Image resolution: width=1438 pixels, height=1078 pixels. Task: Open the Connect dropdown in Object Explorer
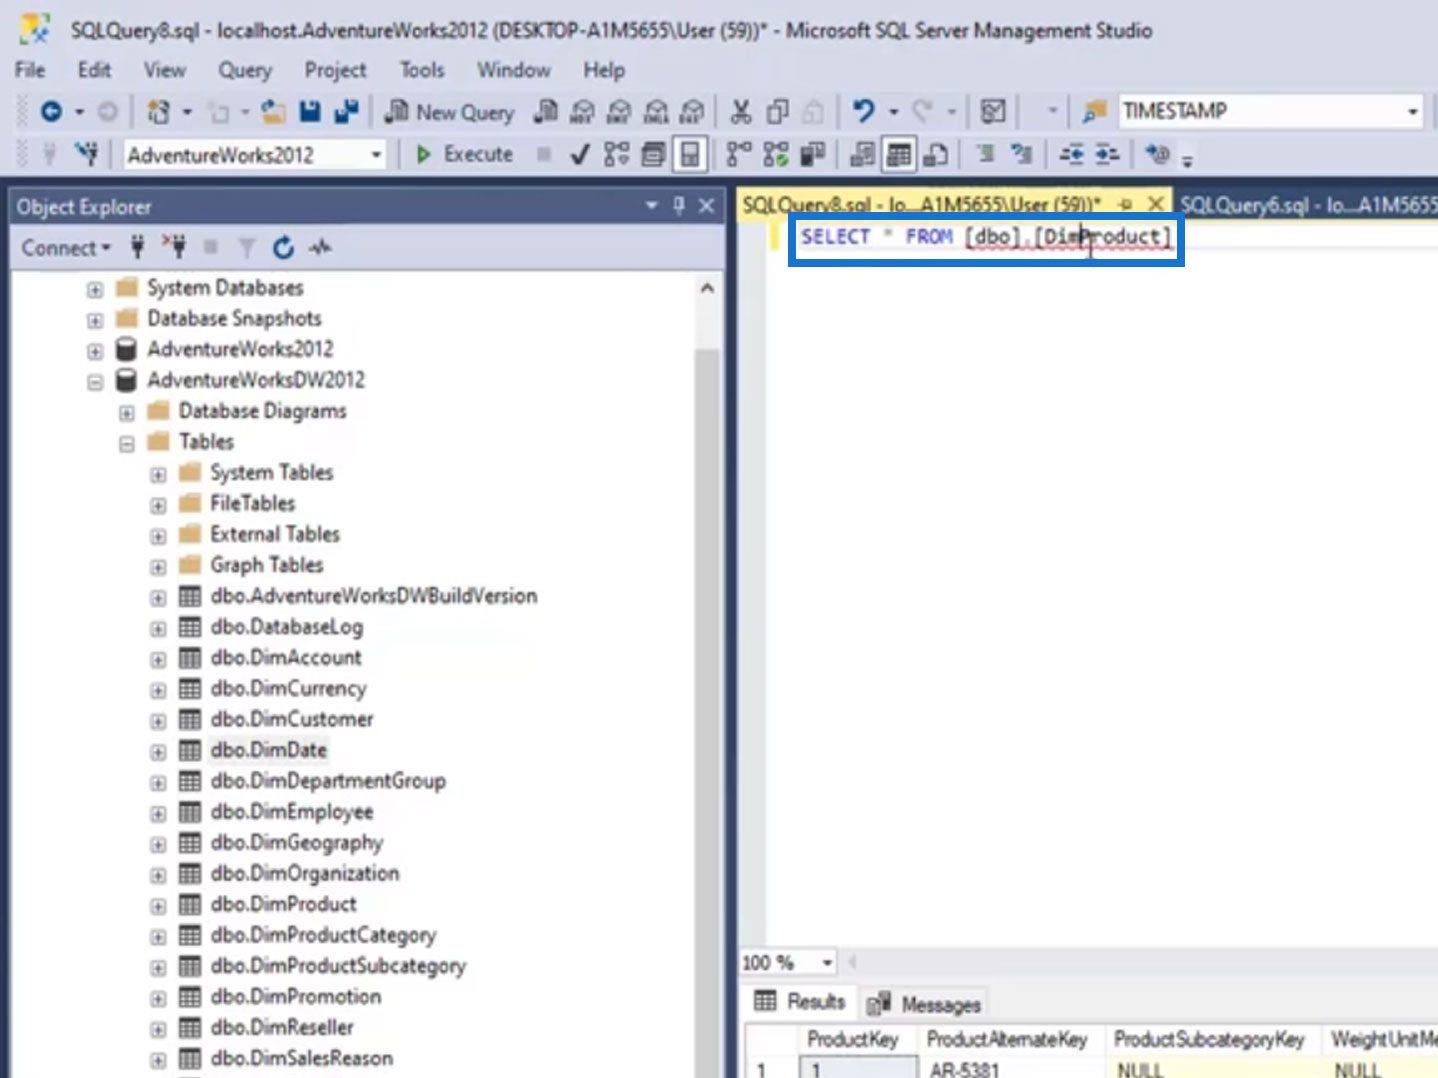[66, 248]
